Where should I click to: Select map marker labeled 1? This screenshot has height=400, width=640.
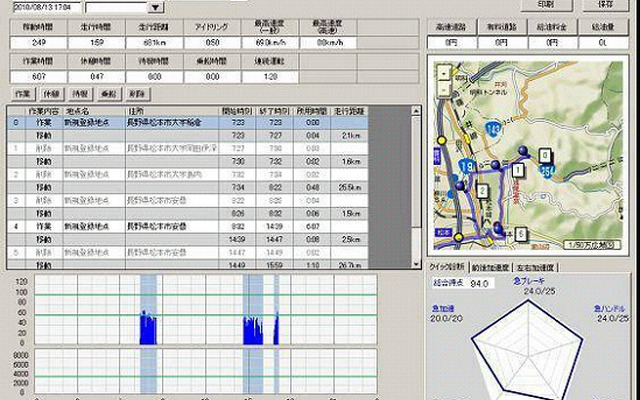coord(518,169)
